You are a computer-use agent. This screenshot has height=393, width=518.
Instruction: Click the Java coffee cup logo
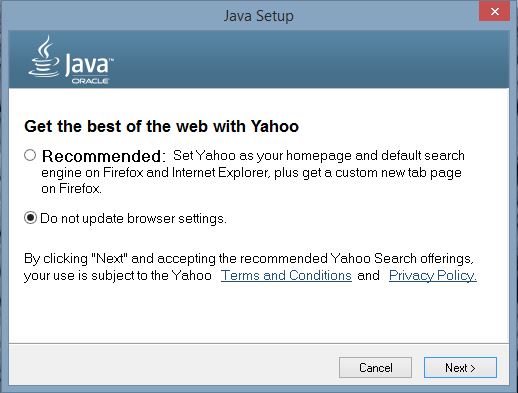(x=44, y=57)
